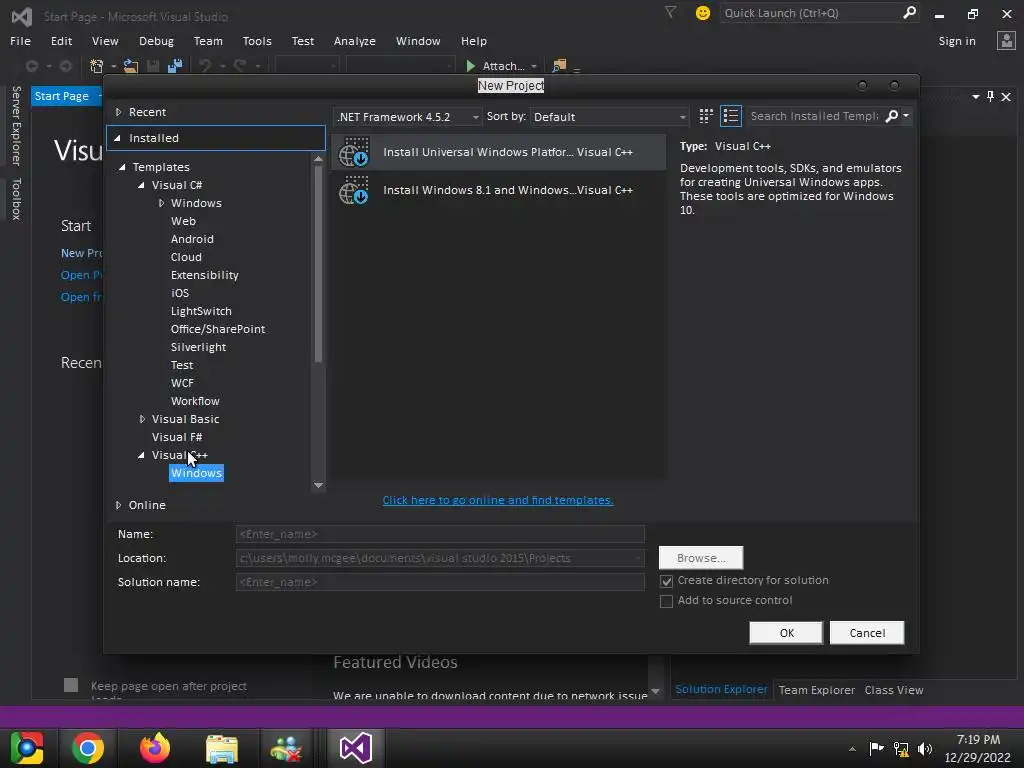
Task: Open the notifications flag icon
Action: click(670, 12)
